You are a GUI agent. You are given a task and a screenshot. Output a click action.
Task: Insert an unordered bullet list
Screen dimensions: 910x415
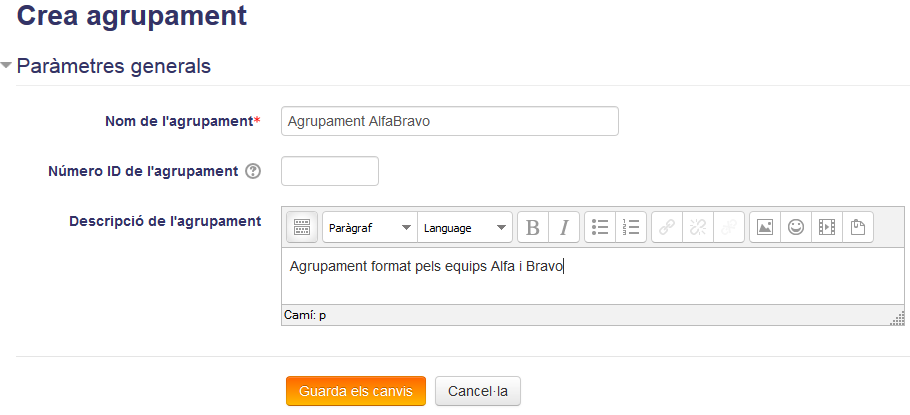pyautogui.click(x=600, y=227)
